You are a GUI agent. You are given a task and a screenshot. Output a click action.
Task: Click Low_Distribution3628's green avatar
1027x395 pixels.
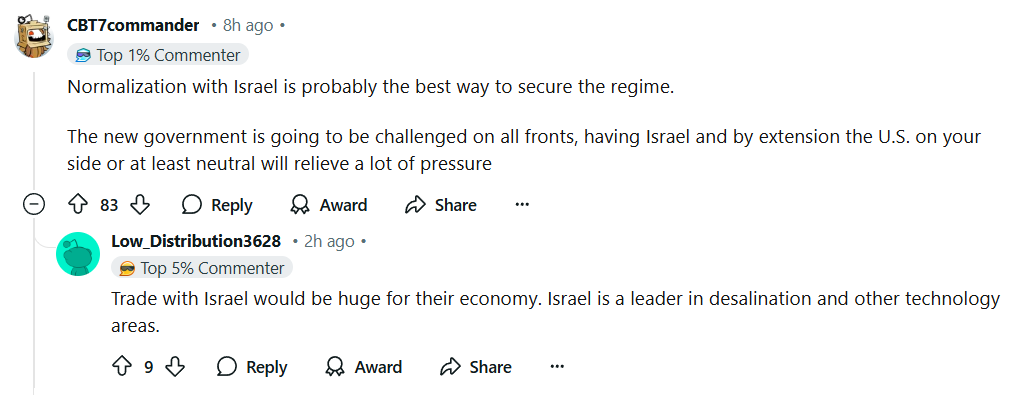pos(78,254)
